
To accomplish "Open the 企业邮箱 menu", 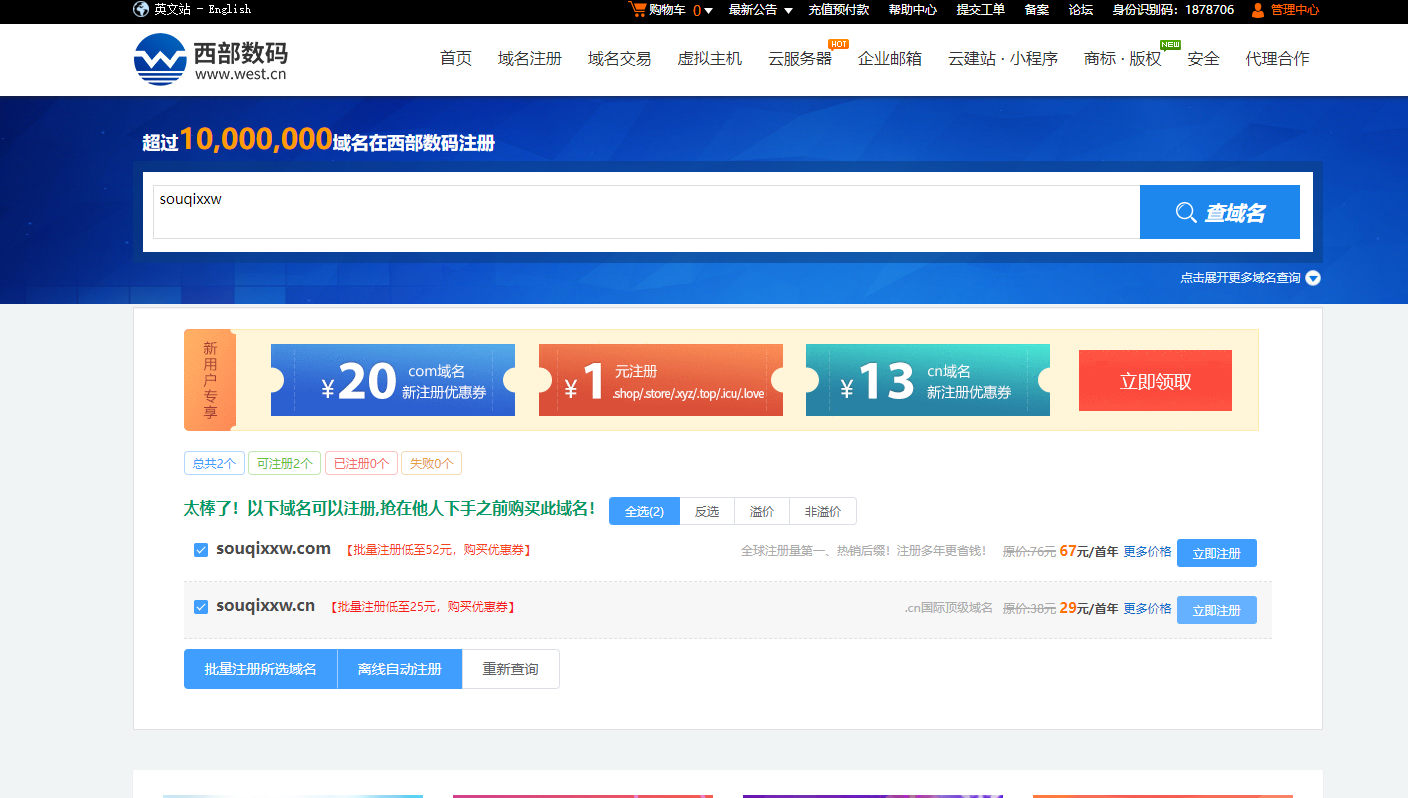I will (890, 59).
